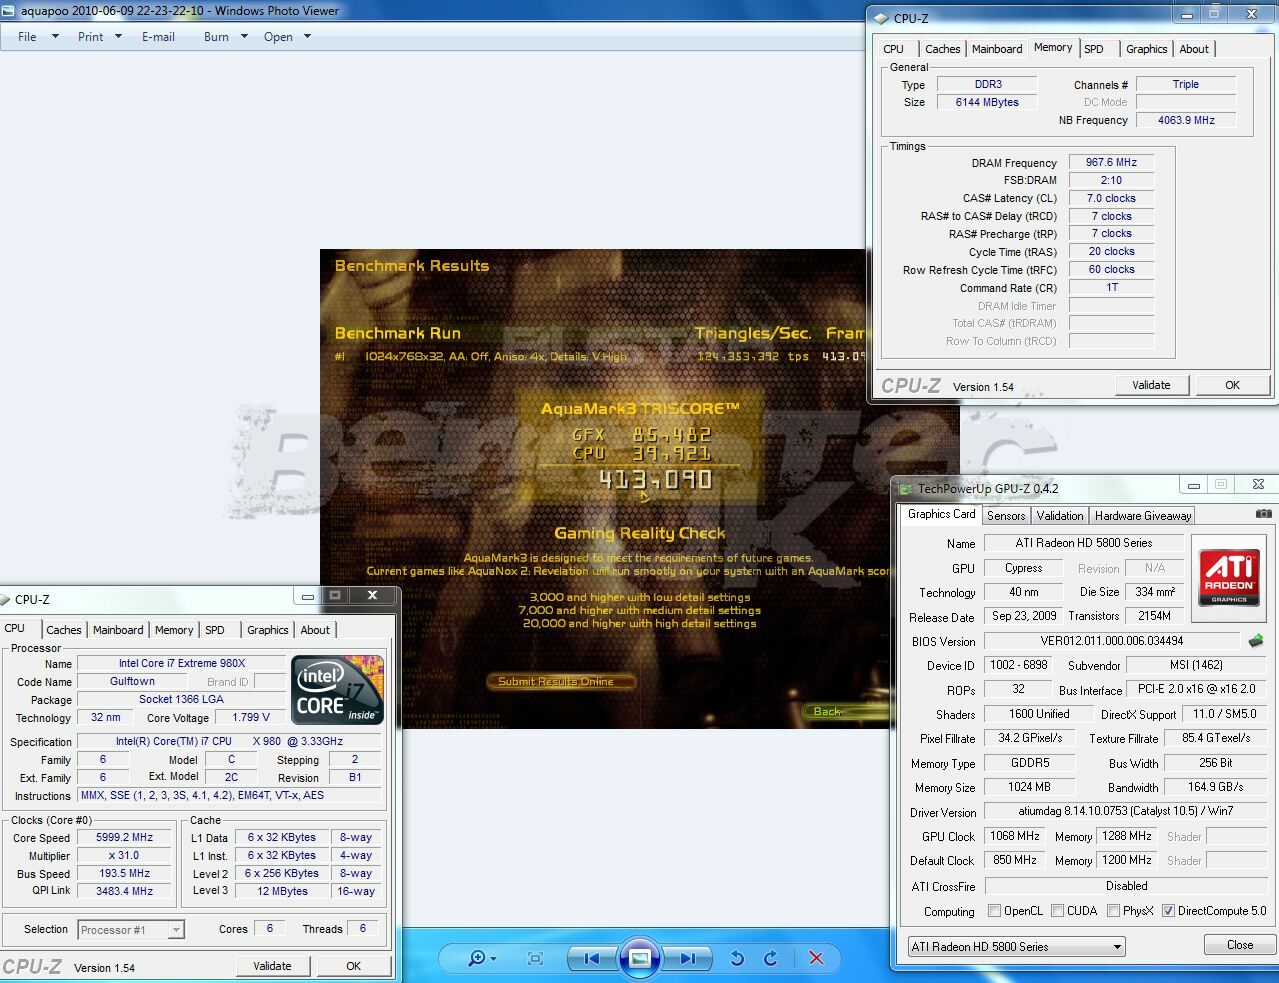Click the CPU-Z Memory window title icon
Viewport: 1279px width, 983px height.
pos(881,18)
